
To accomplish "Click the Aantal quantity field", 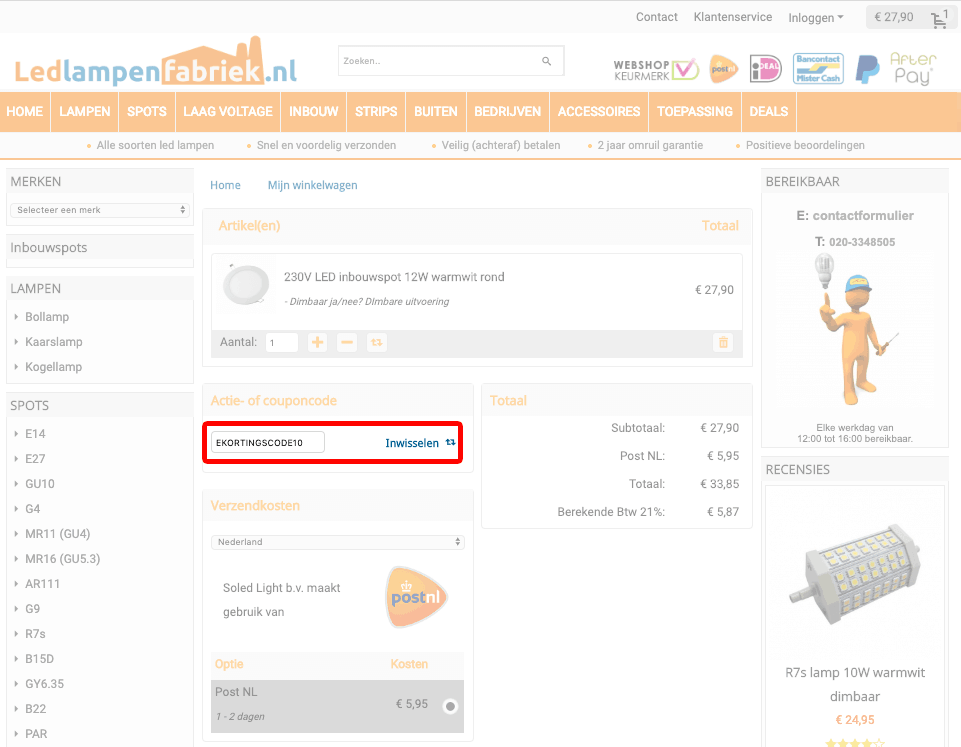I will [x=282, y=343].
